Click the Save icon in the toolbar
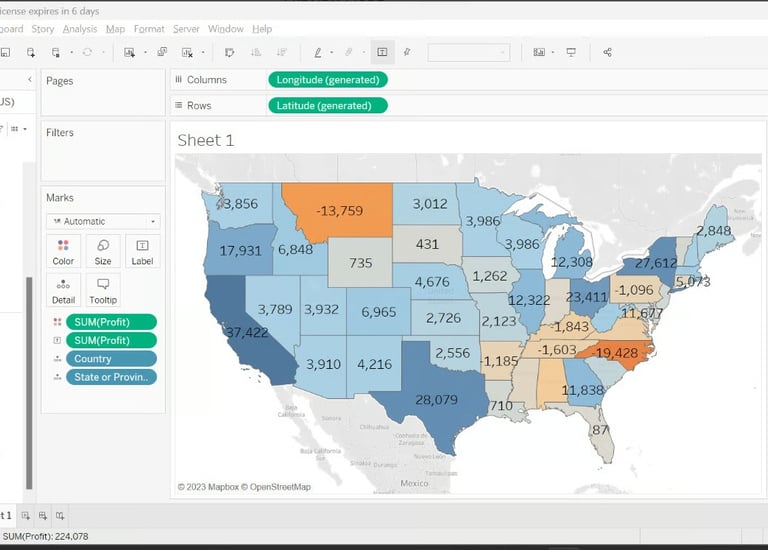 [5, 52]
